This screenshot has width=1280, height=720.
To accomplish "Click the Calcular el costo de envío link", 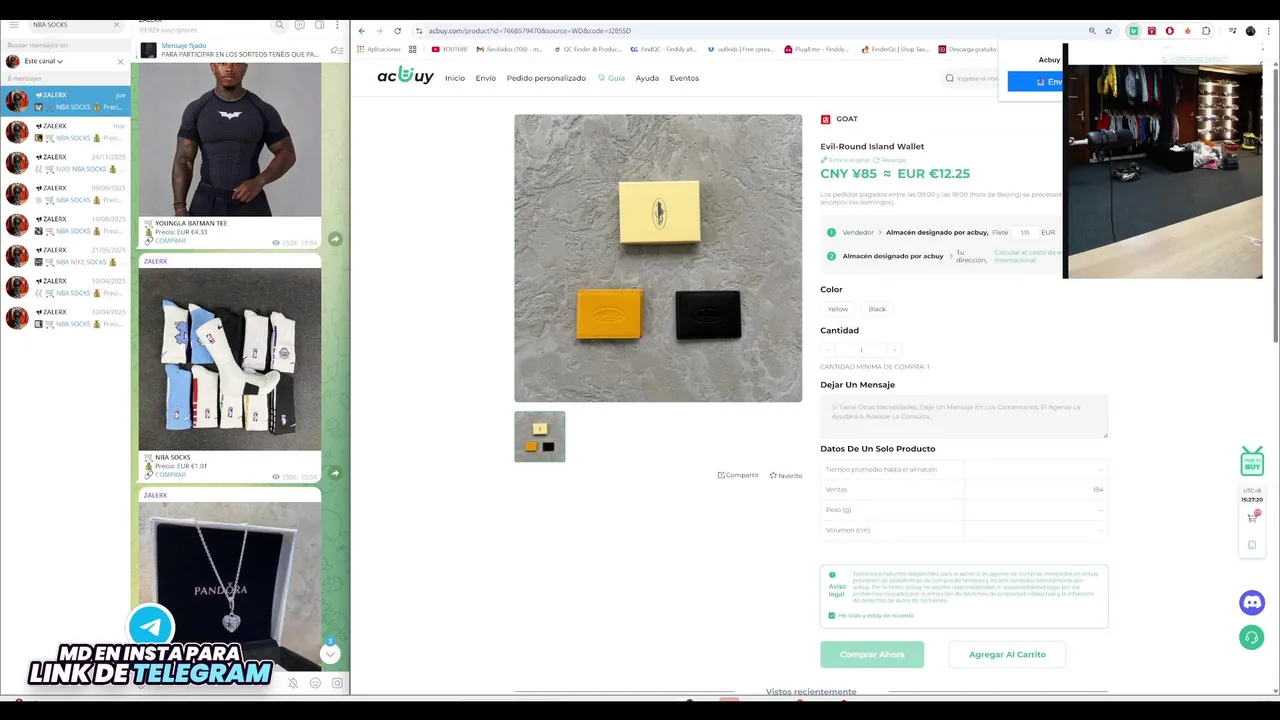I will click(1028, 256).
